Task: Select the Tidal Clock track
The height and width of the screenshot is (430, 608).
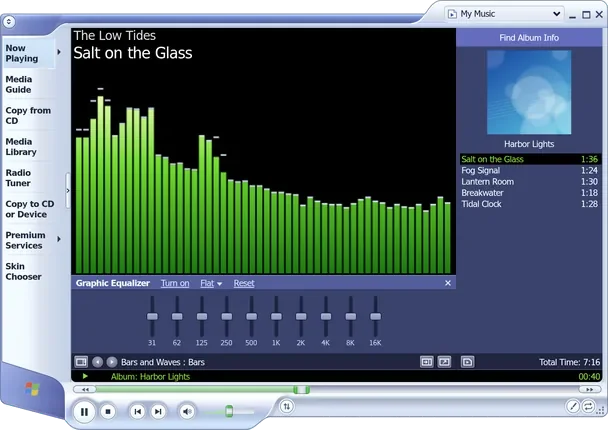Action: click(530, 204)
